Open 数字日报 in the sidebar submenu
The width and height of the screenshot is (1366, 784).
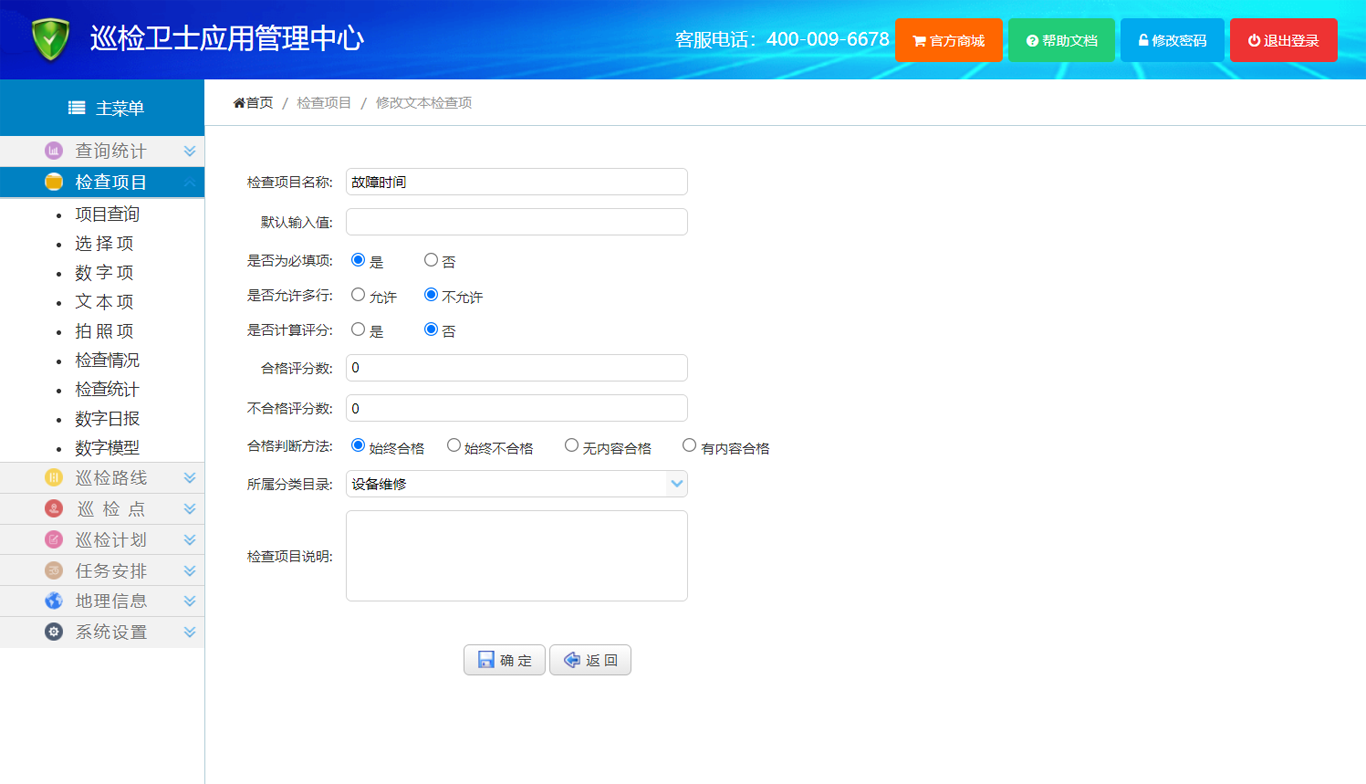click(107, 419)
